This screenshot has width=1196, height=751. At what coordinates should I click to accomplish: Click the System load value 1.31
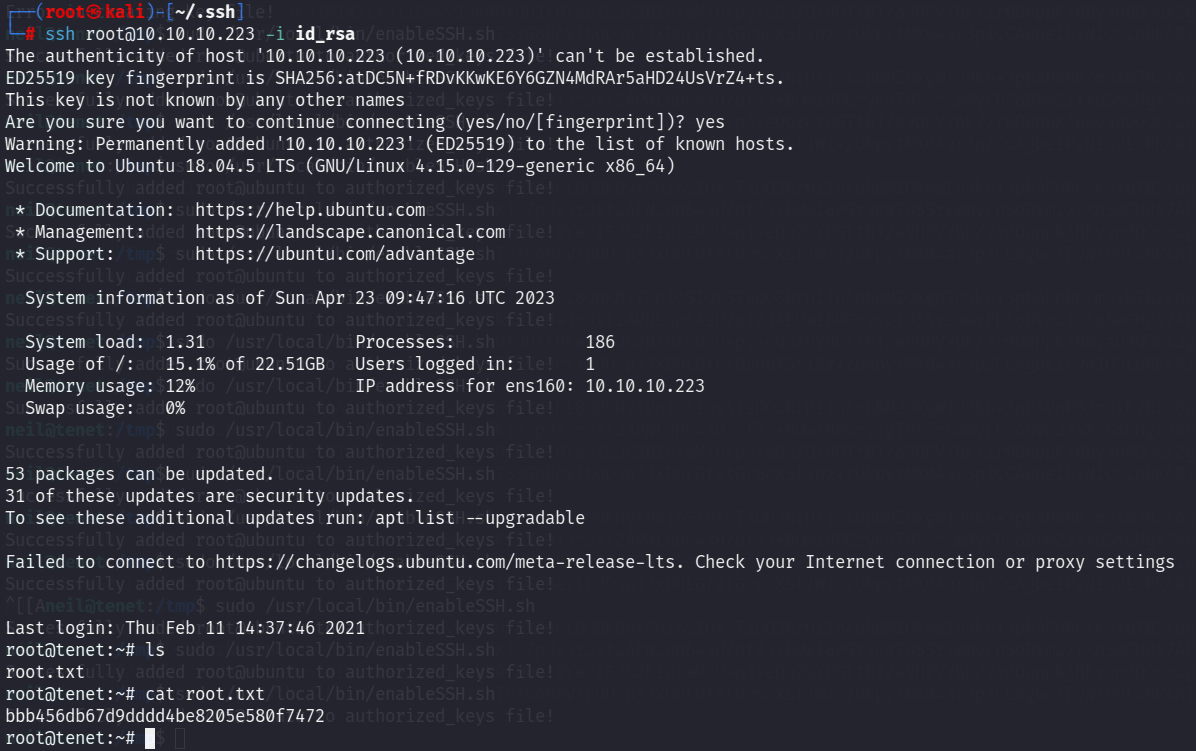(x=185, y=342)
